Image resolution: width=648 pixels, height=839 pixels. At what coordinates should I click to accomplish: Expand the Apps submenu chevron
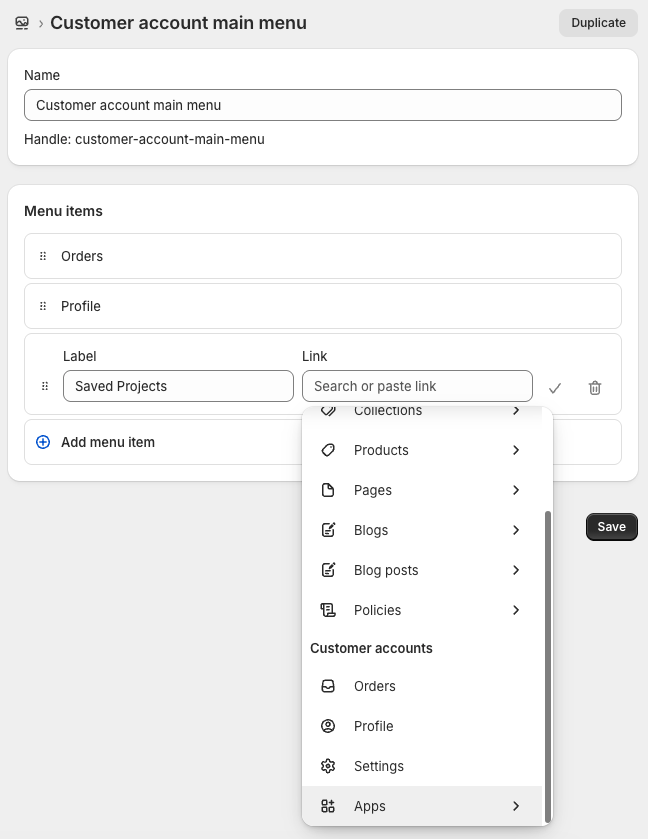tap(516, 806)
